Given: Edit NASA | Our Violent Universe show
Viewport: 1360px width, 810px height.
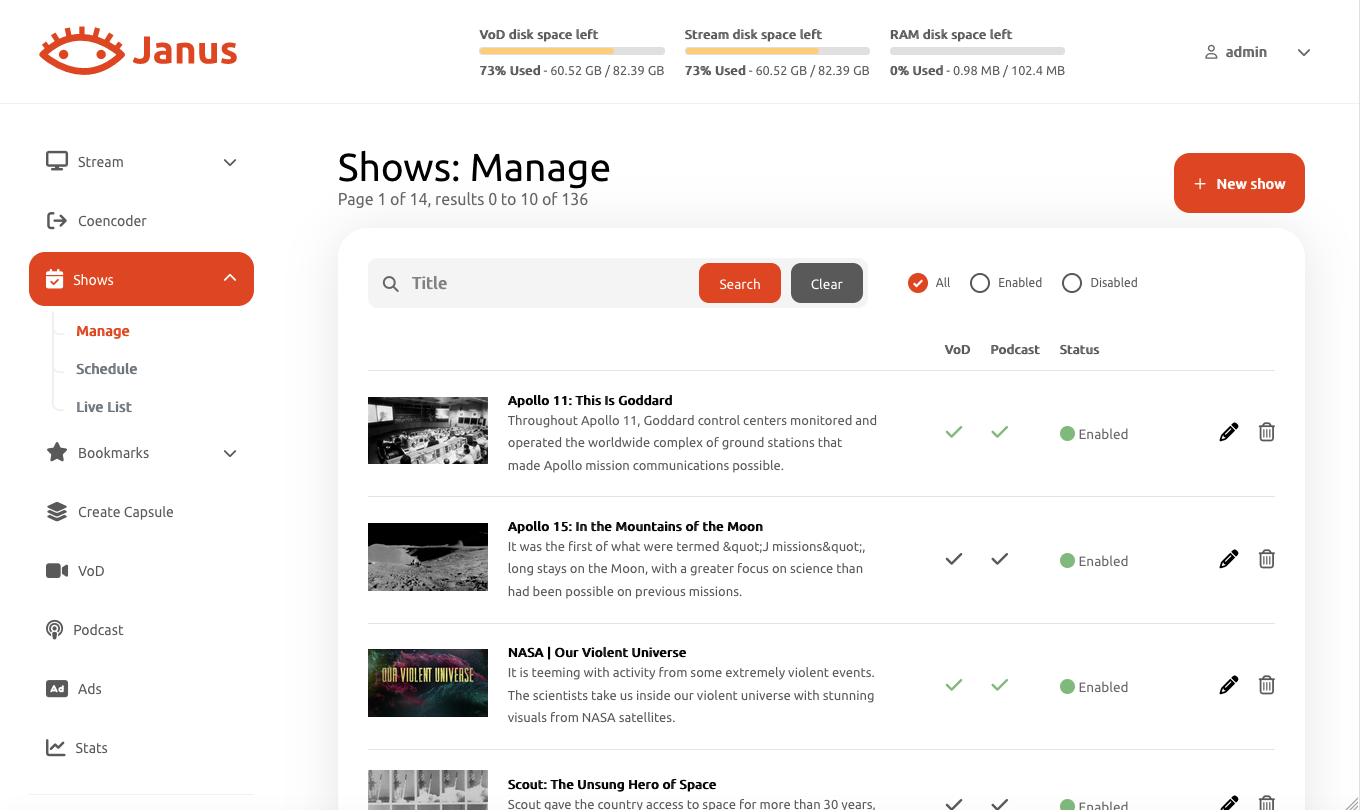Looking at the screenshot, I should 1229,685.
